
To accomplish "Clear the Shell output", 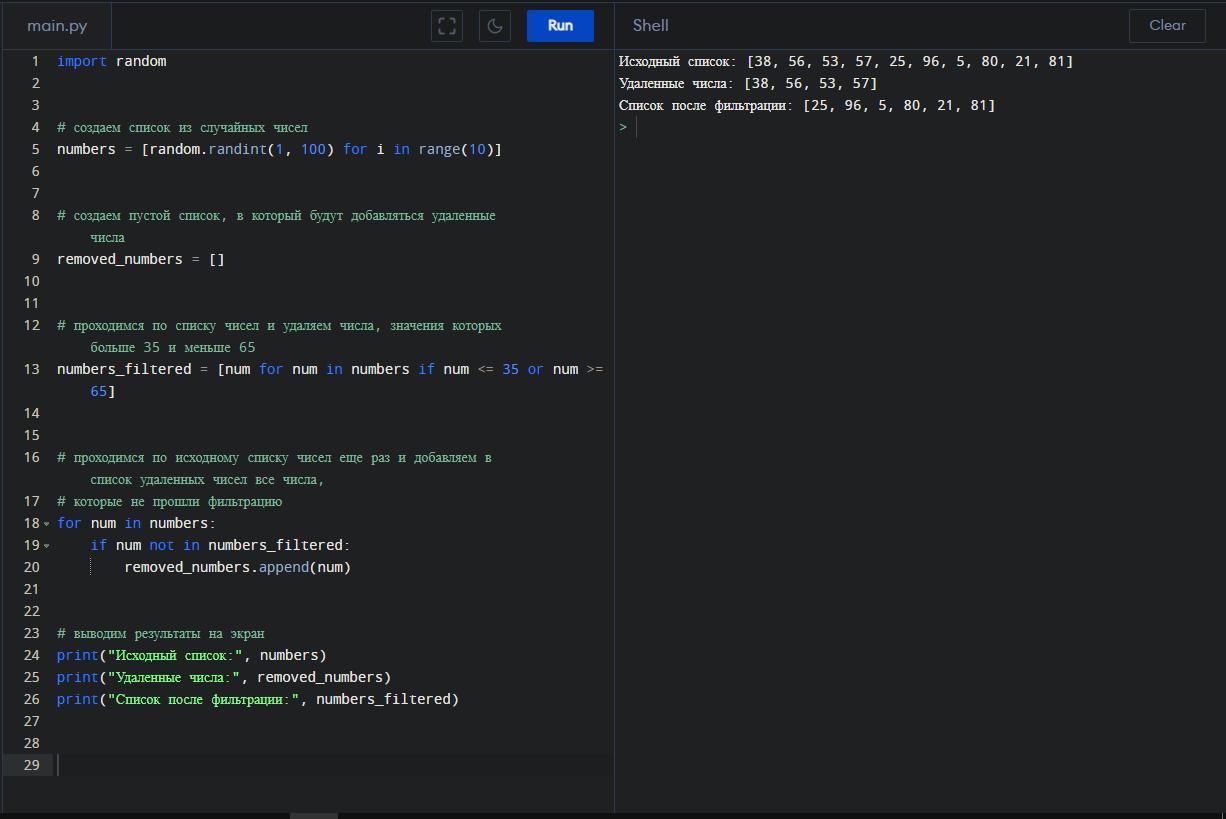I will coord(1167,26).
